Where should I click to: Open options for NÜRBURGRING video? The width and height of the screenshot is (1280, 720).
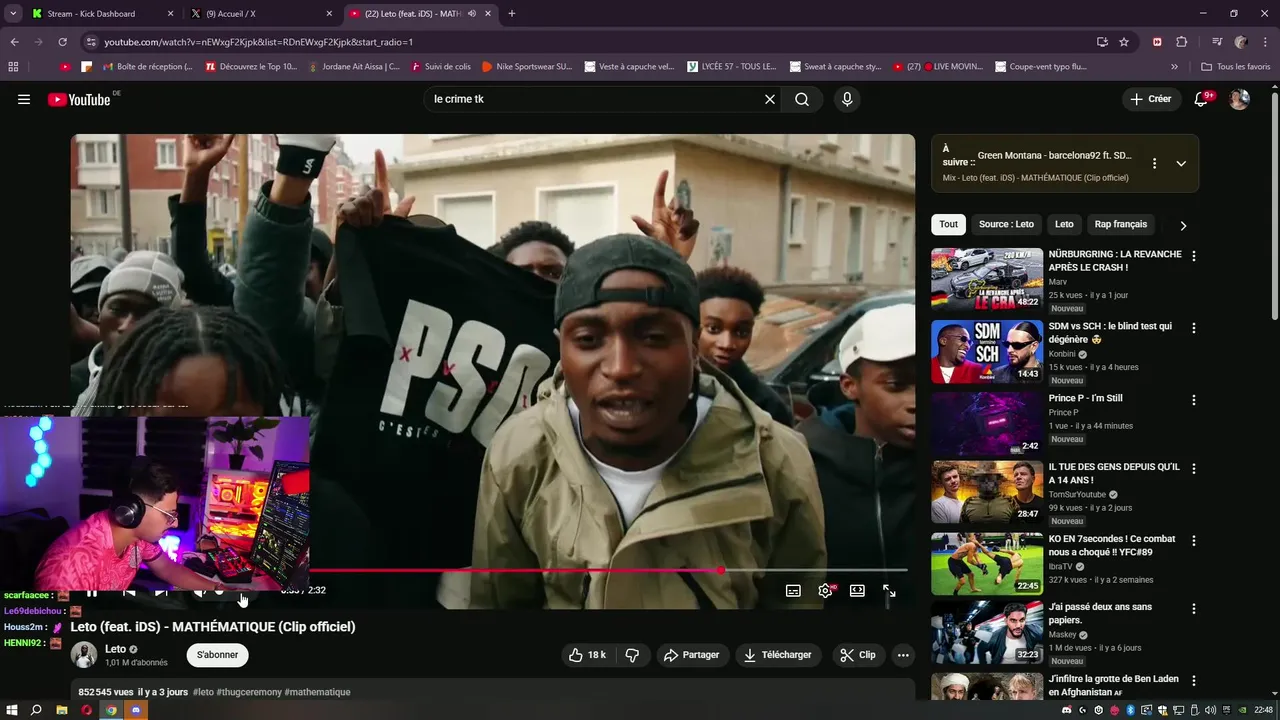[1193, 256]
